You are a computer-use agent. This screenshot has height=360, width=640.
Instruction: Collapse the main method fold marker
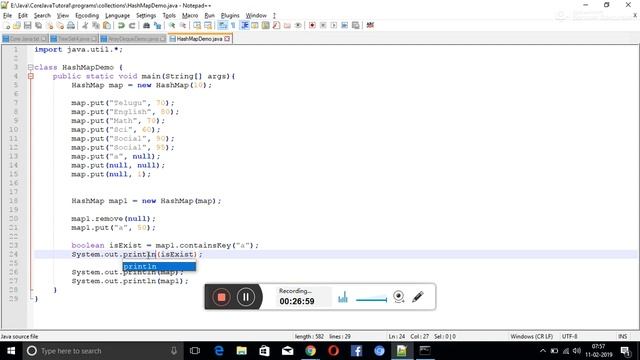[31, 76]
